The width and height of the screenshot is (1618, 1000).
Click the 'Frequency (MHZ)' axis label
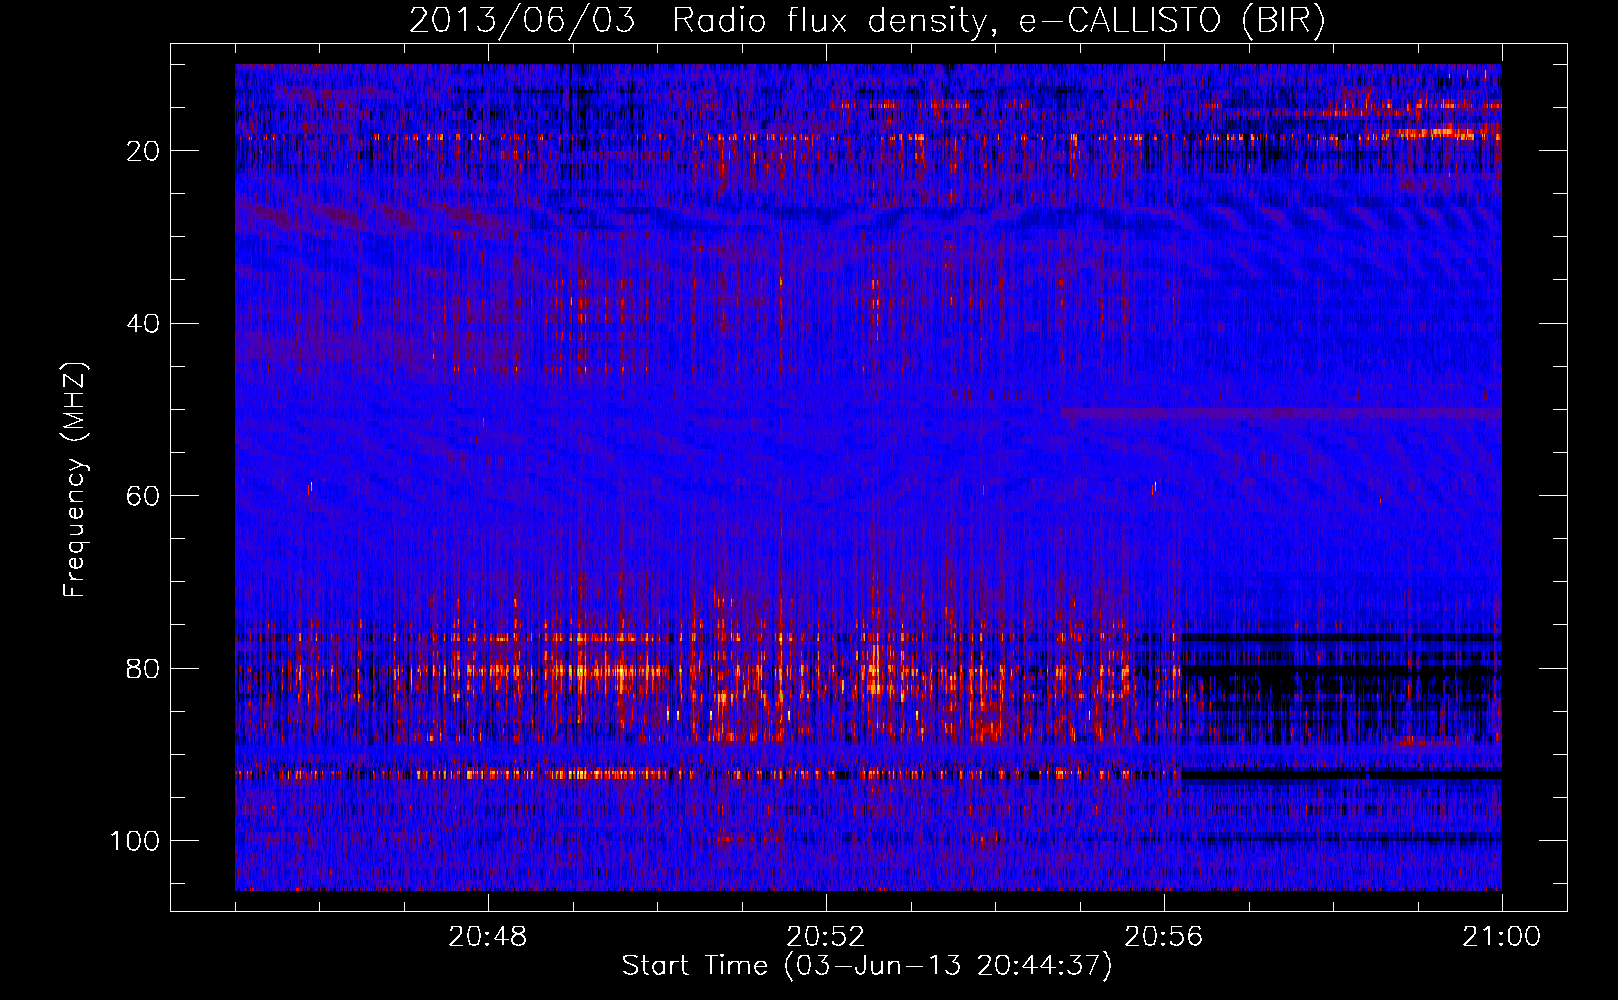pyautogui.click(x=75, y=480)
